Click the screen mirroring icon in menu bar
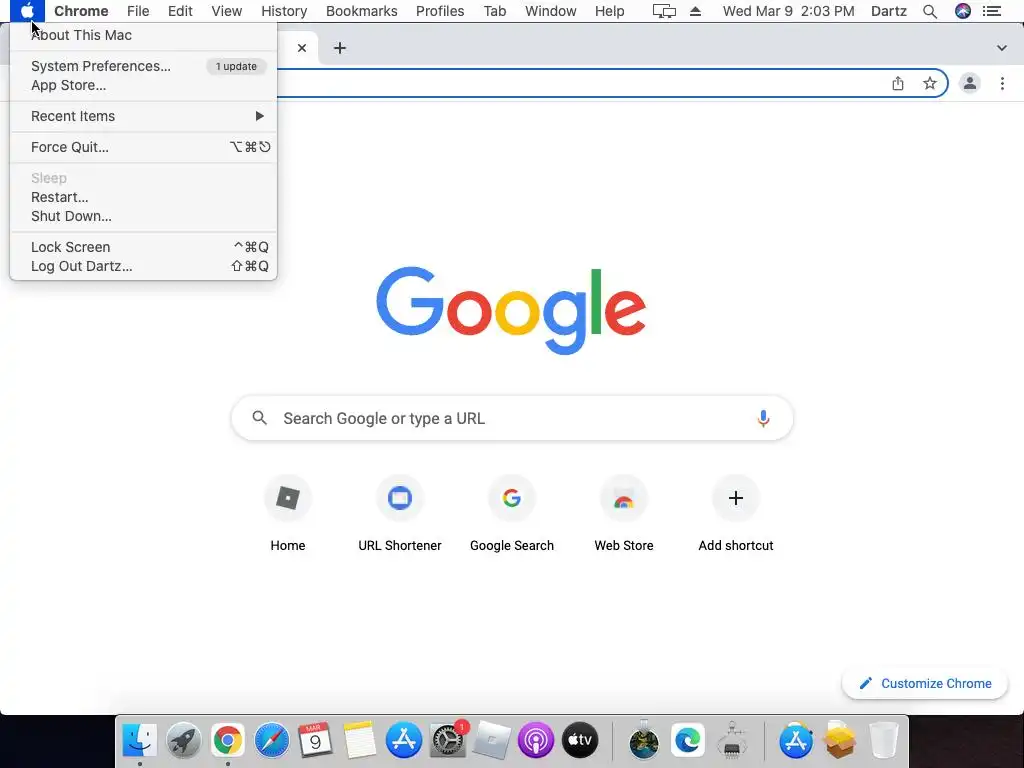The image size is (1024, 768). tap(664, 11)
